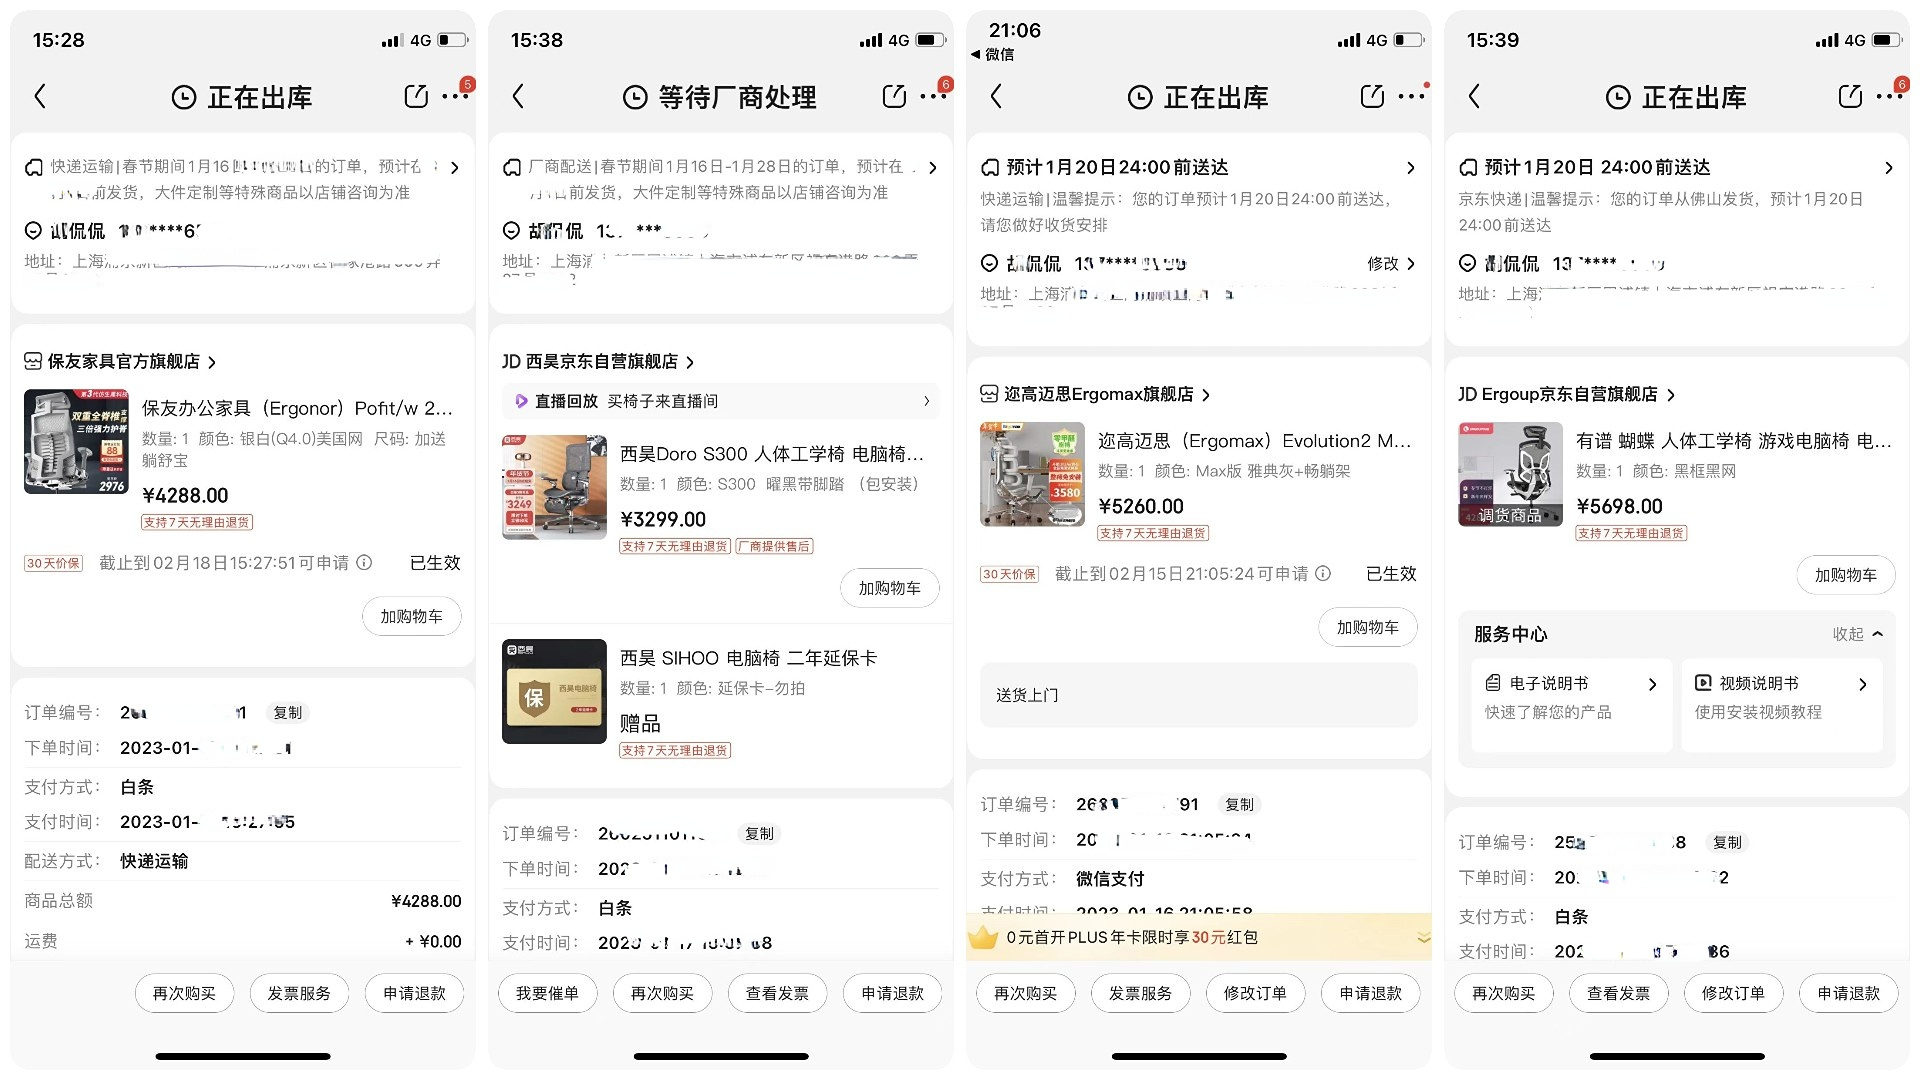Tap the 我要催单 button

point(548,992)
